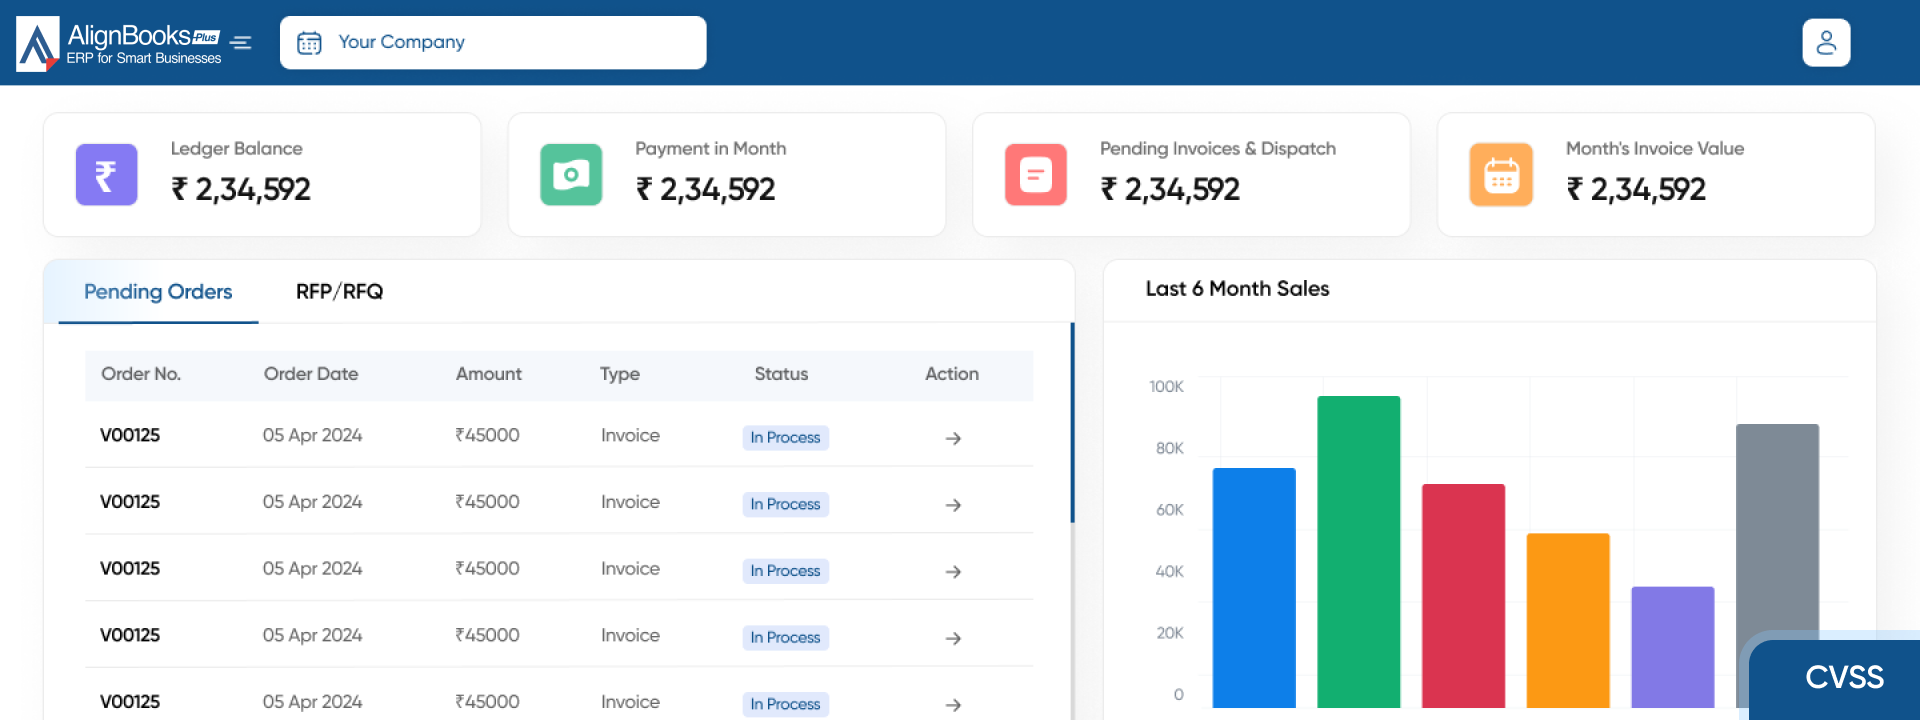This screenshot has height=720, width=1920.
Task: Click the orders table vertical scrollbar
Action: pos(1072,422)
